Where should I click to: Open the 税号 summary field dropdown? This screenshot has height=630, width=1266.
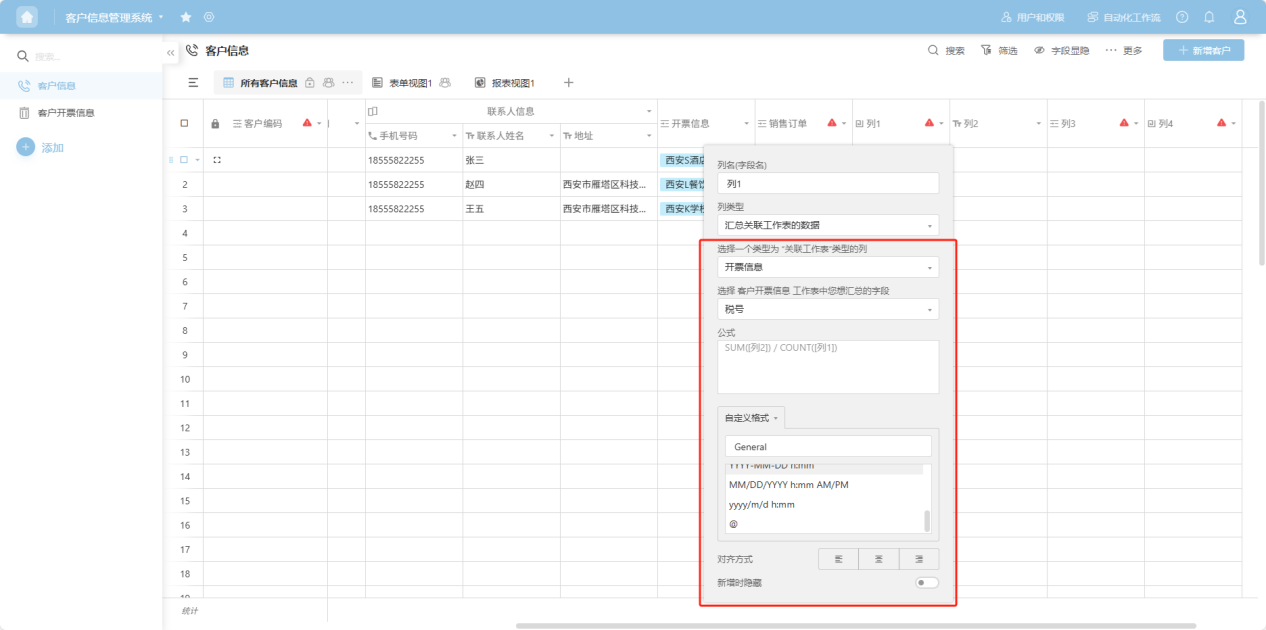pyautogui.click(x=828, y=310)
